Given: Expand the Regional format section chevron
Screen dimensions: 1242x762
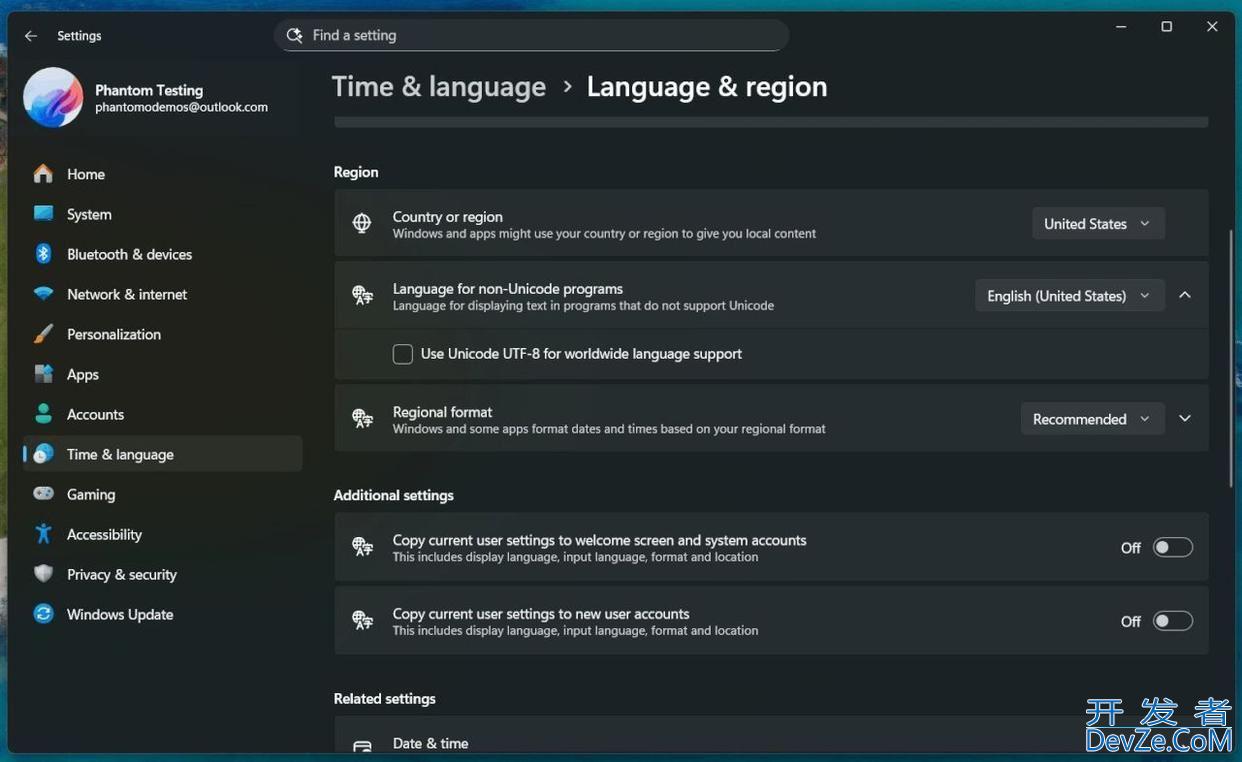Looking at the screenshot, I should [1185, 419].
